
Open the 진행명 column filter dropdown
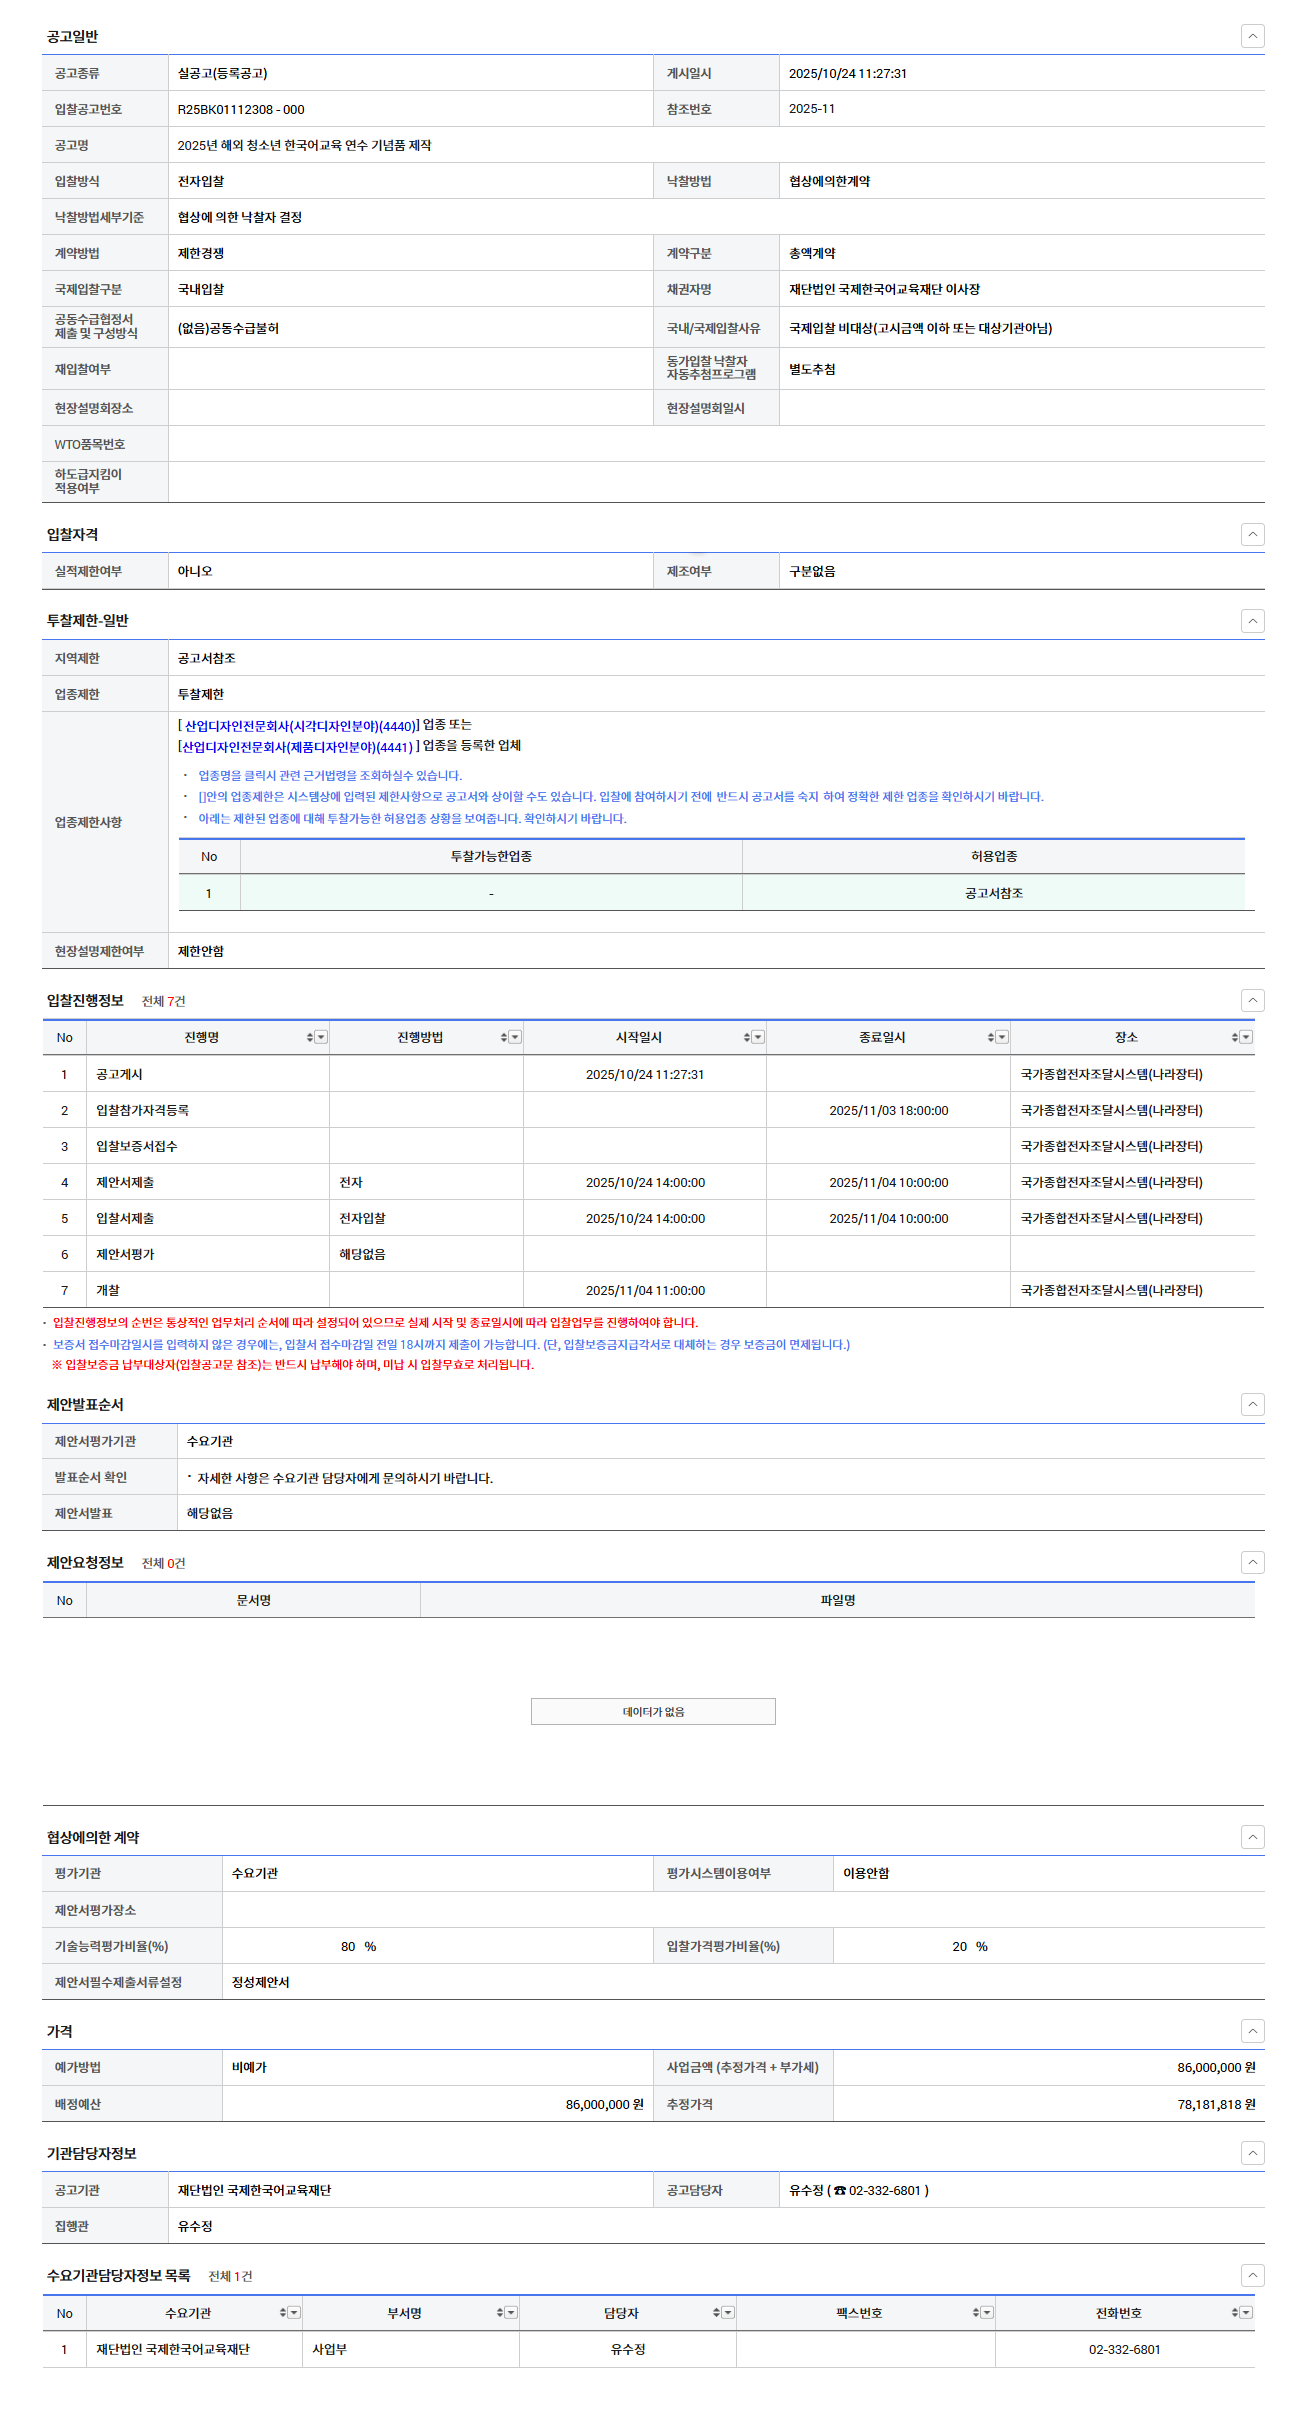(x=321, y=1037)
